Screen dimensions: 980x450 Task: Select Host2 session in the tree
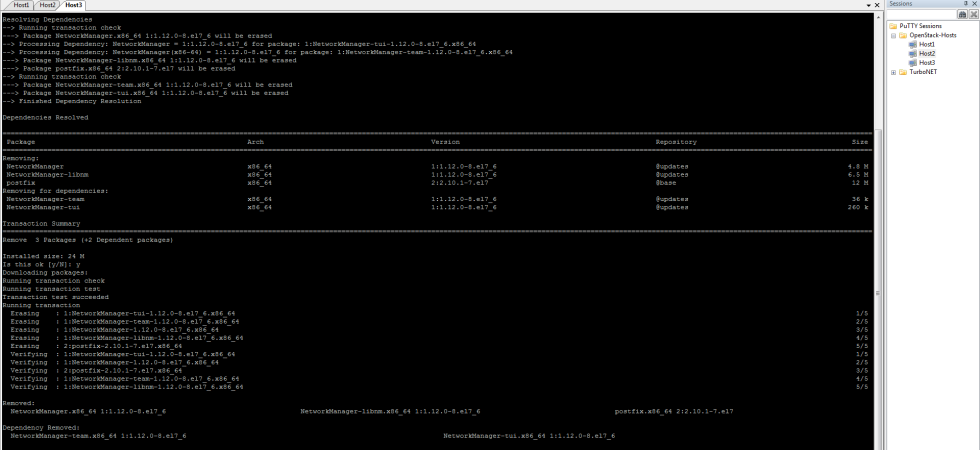pyautogui.click(x=927, y=54)
